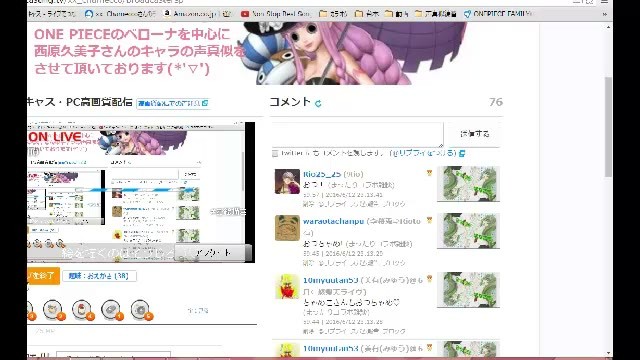Select the item icon with badge 5
This screenshot has height=360, width=640.
tap(141, 310)
